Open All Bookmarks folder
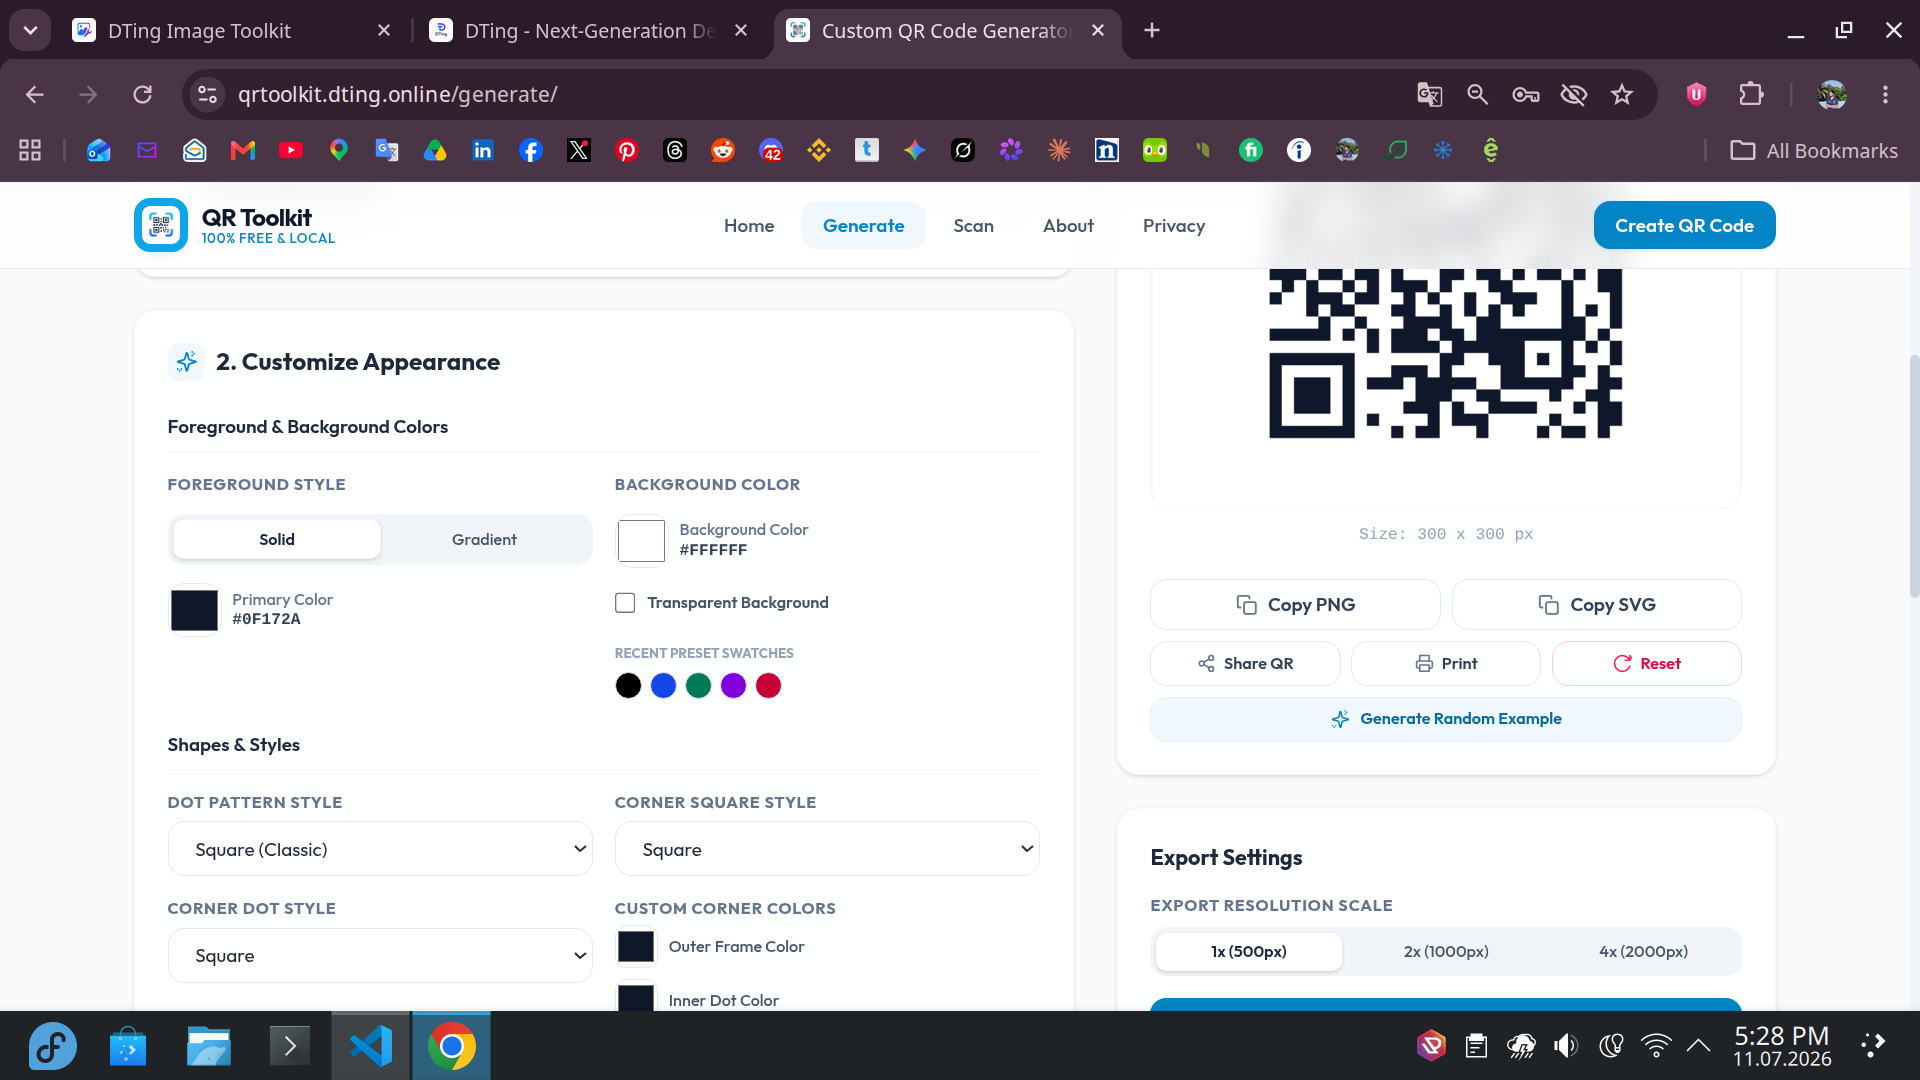1920x1080 pixels. (1814, 150)
